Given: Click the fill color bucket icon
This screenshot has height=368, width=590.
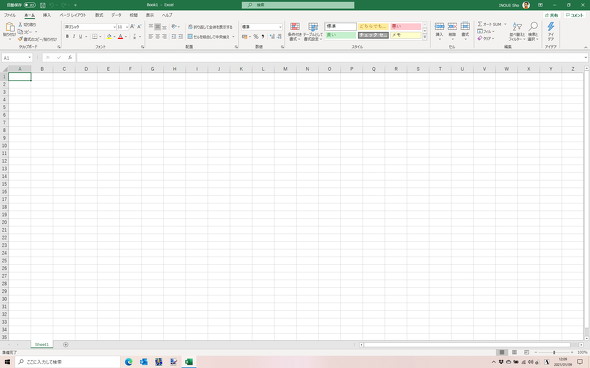Looking at the screenshot, I should (109, 36).
